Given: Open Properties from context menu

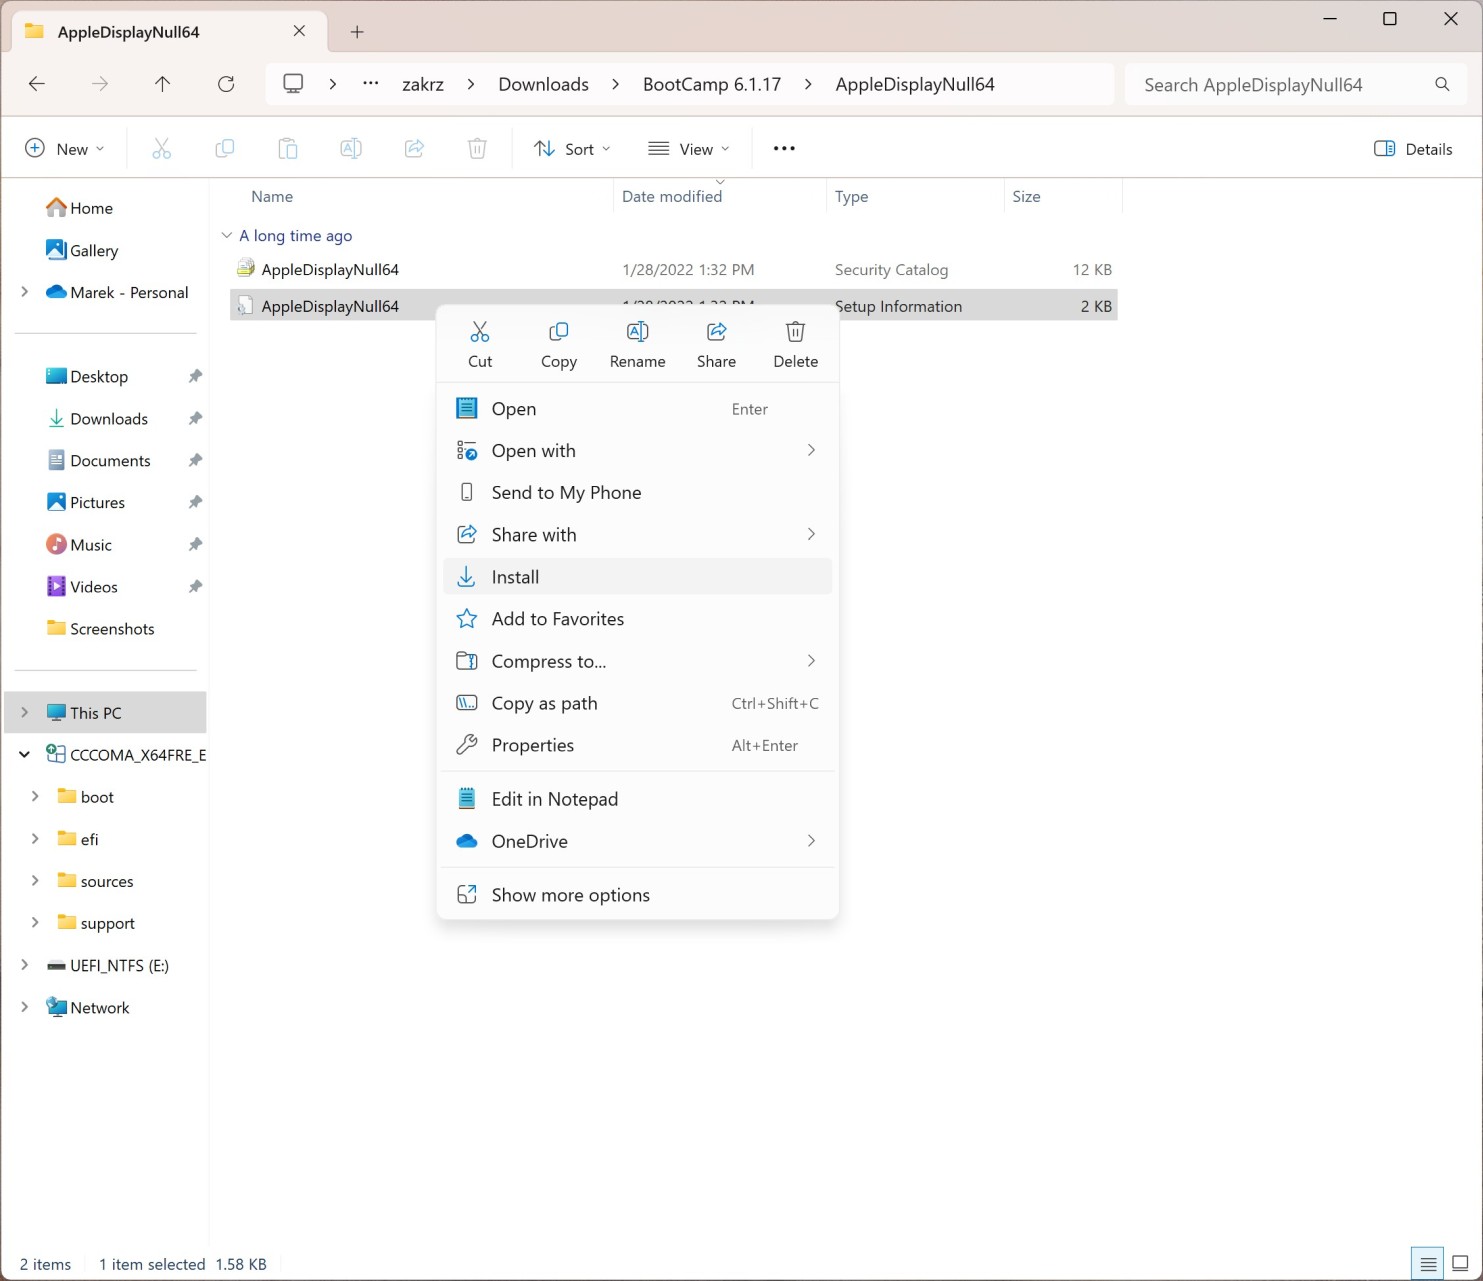Looking at the screenshot, I should tap(637, 745).
